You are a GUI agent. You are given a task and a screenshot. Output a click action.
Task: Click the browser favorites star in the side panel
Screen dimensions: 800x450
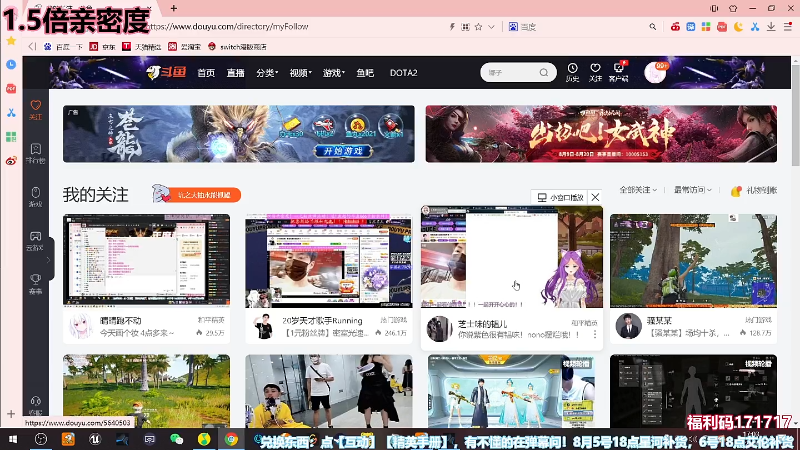[11, 41]
